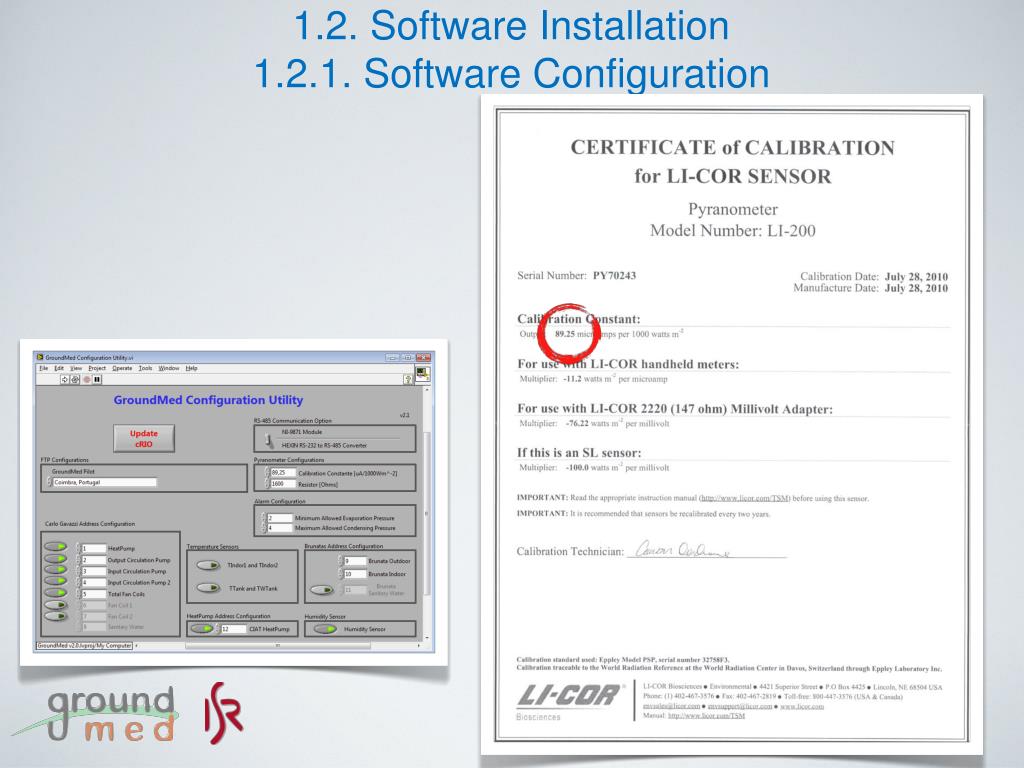Click the VI icon pane at top right
Viewport: 1024px width, 768px height.
pos(423,374)
